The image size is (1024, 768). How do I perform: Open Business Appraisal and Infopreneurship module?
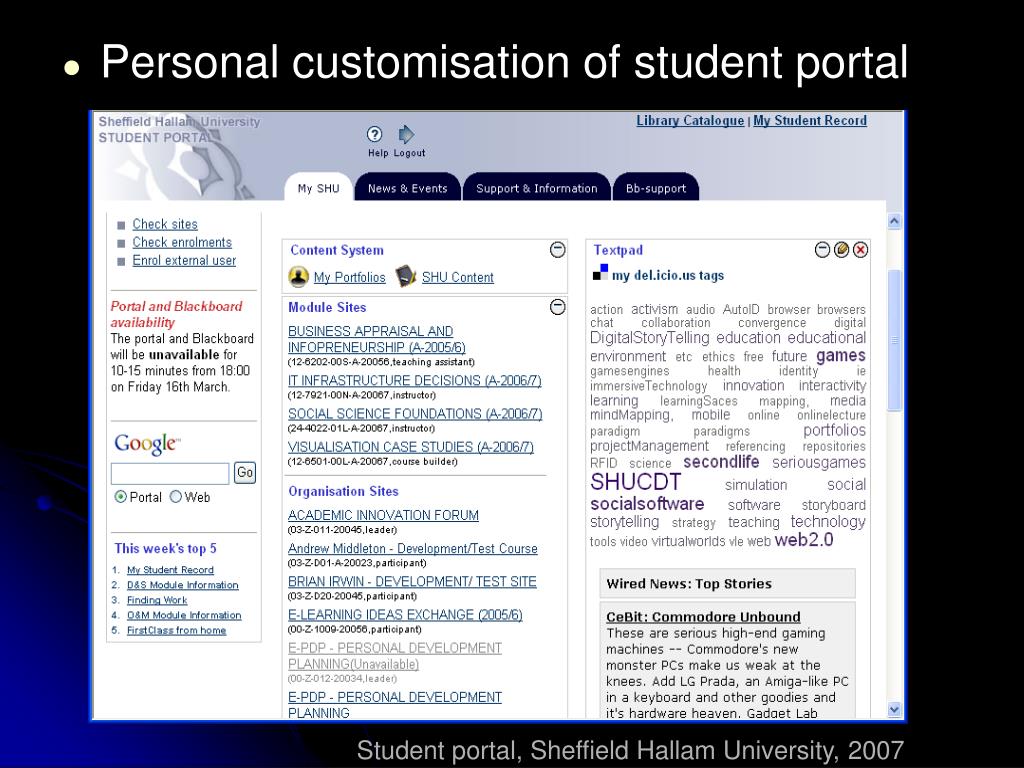[x=377, y=340]
